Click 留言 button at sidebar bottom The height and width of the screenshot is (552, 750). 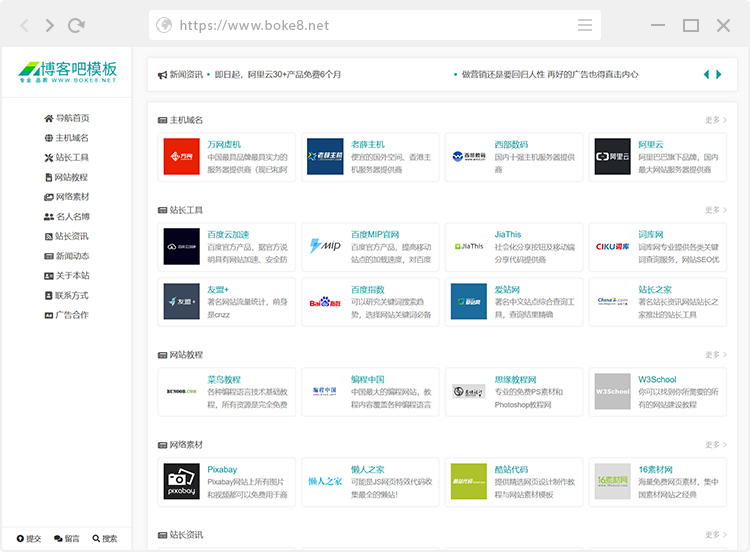pyautogui.click(x=66, y=539)
